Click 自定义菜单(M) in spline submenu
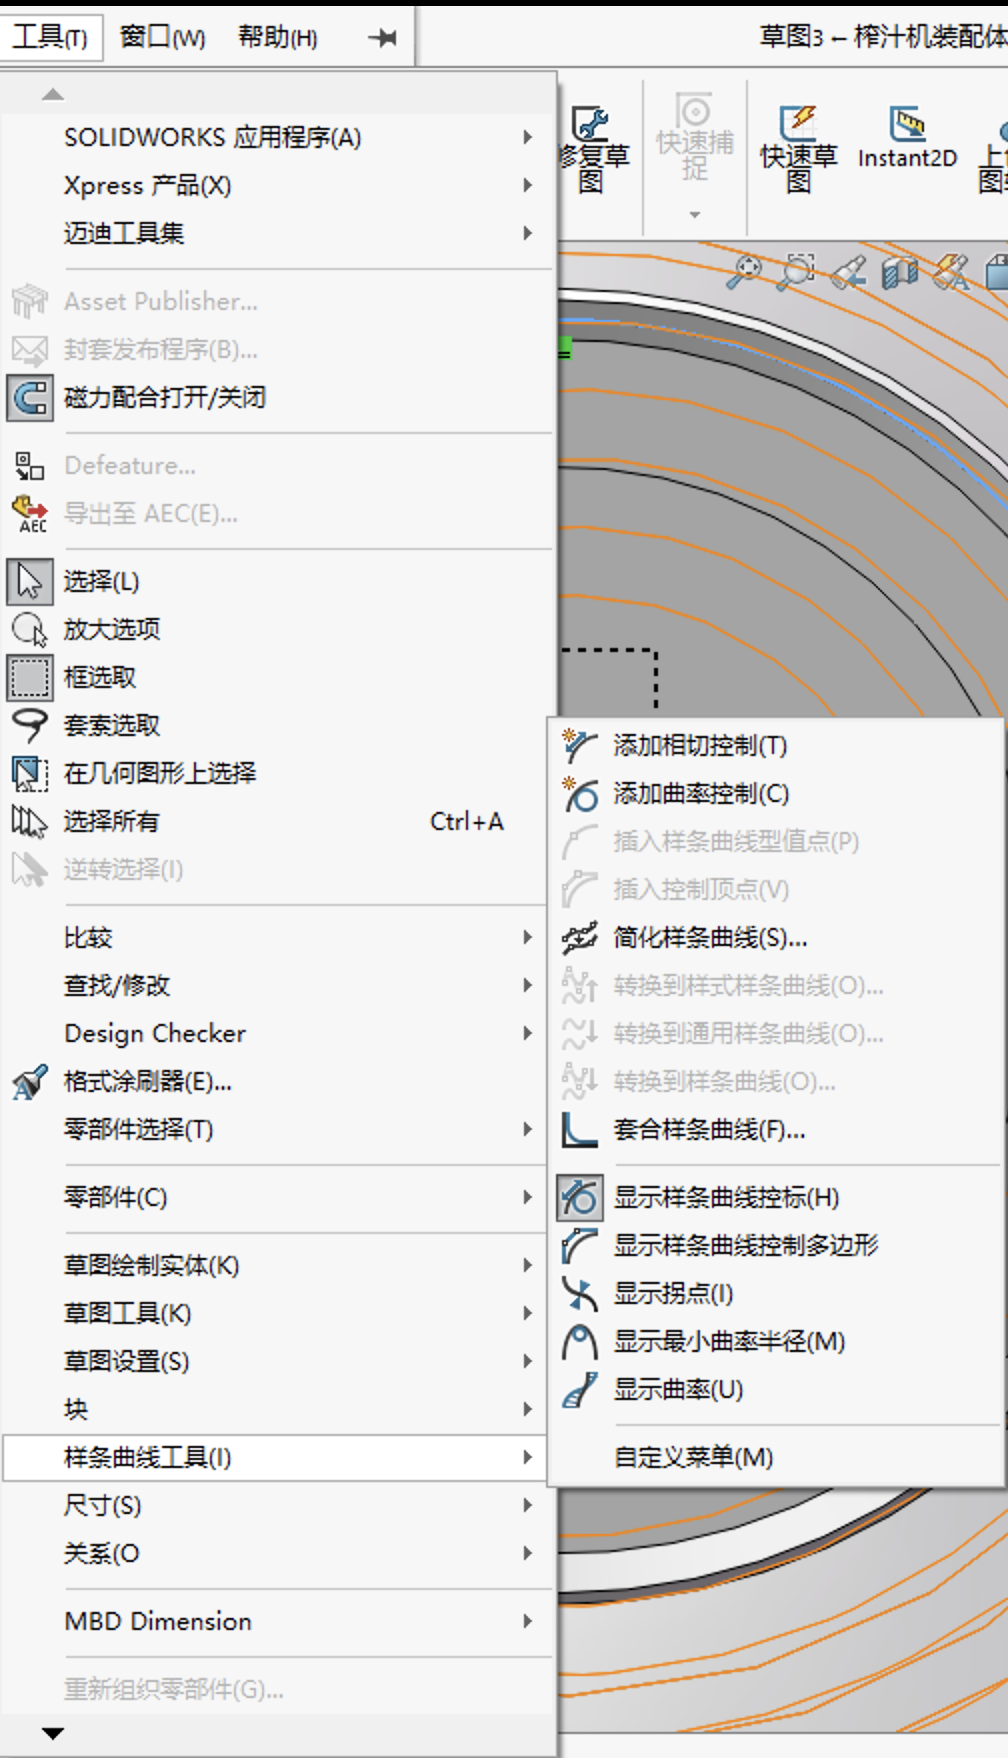1008x1758 pixels. [x=776, y=1457]
